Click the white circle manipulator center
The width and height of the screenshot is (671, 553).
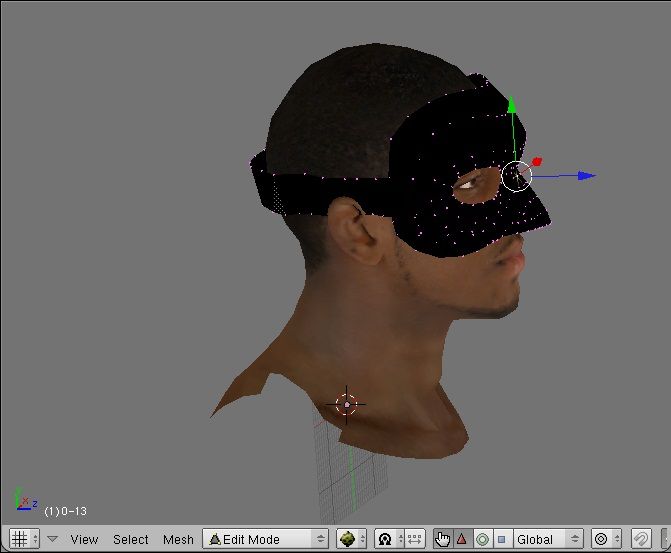point(517,176)
